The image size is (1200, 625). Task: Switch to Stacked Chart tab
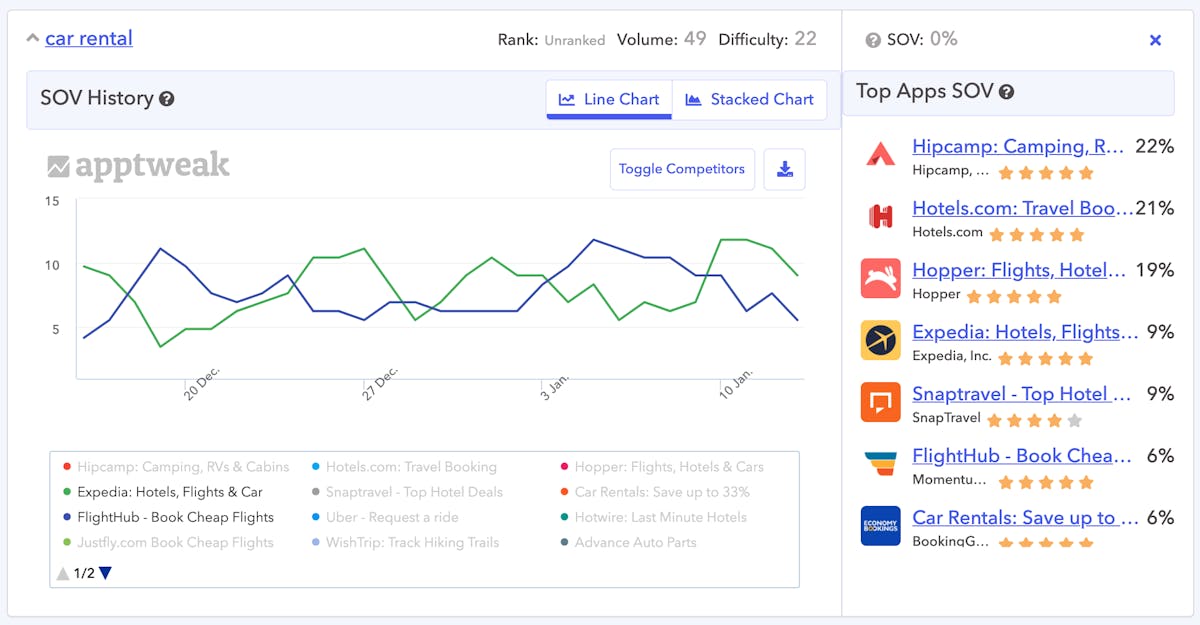(x=750, y=99)
